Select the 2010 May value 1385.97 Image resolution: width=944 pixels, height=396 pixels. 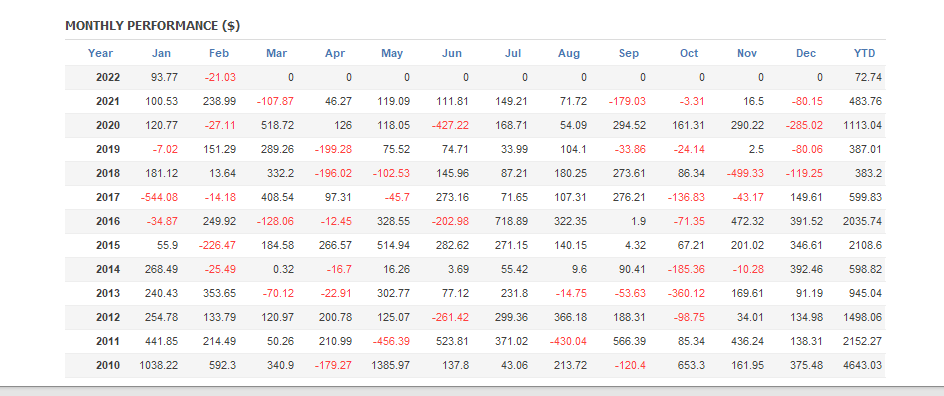390,365
